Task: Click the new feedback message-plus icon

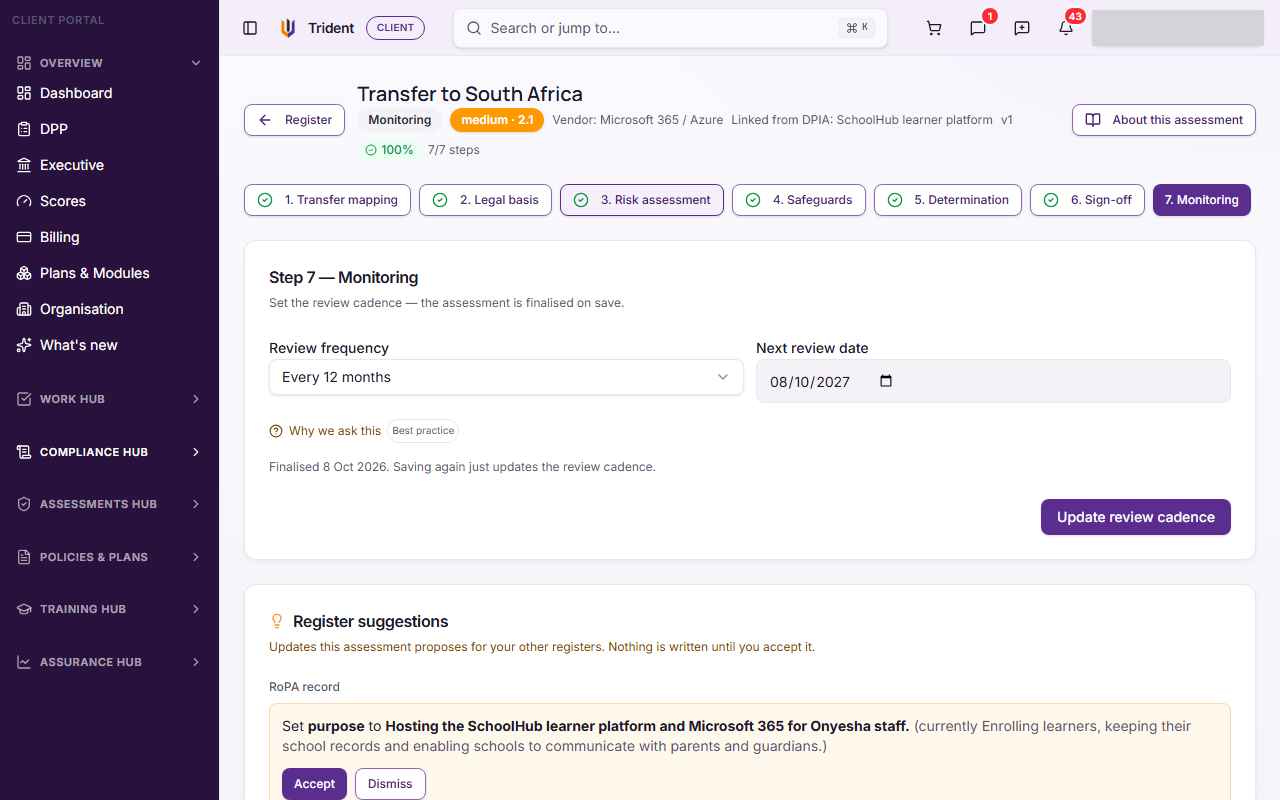Action: pos(1022,28)
